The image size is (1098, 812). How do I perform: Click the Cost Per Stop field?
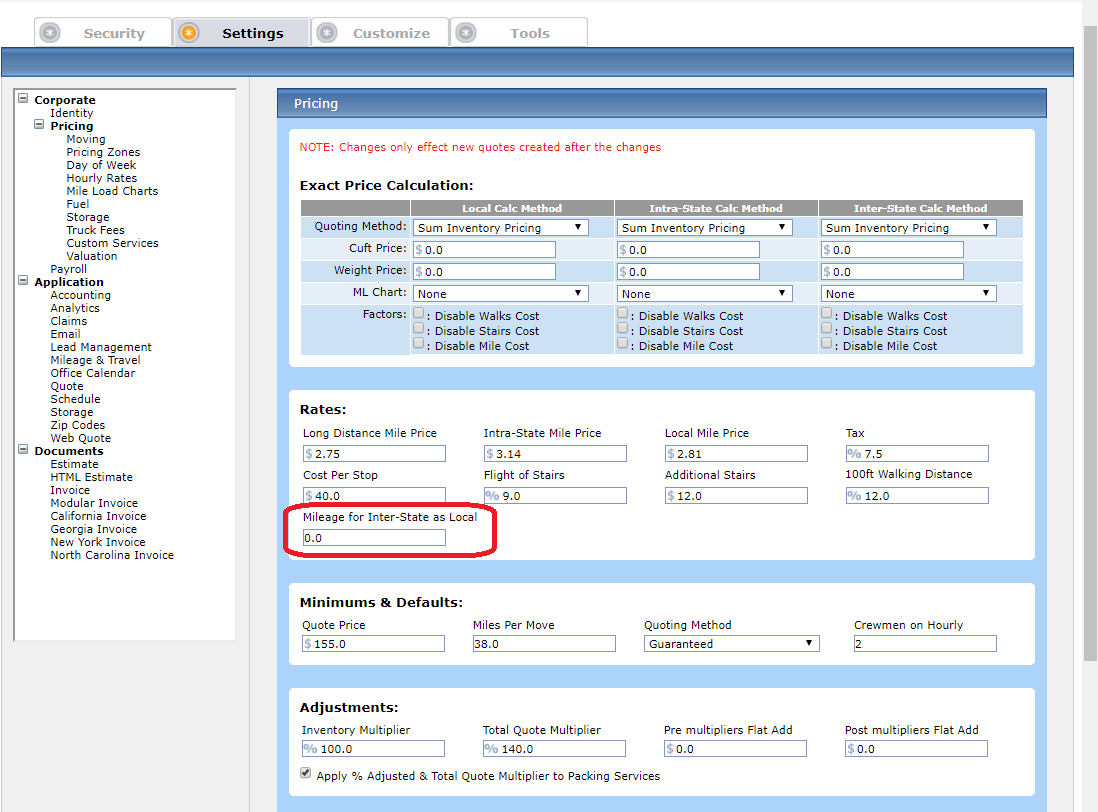(x=374, y=496)
